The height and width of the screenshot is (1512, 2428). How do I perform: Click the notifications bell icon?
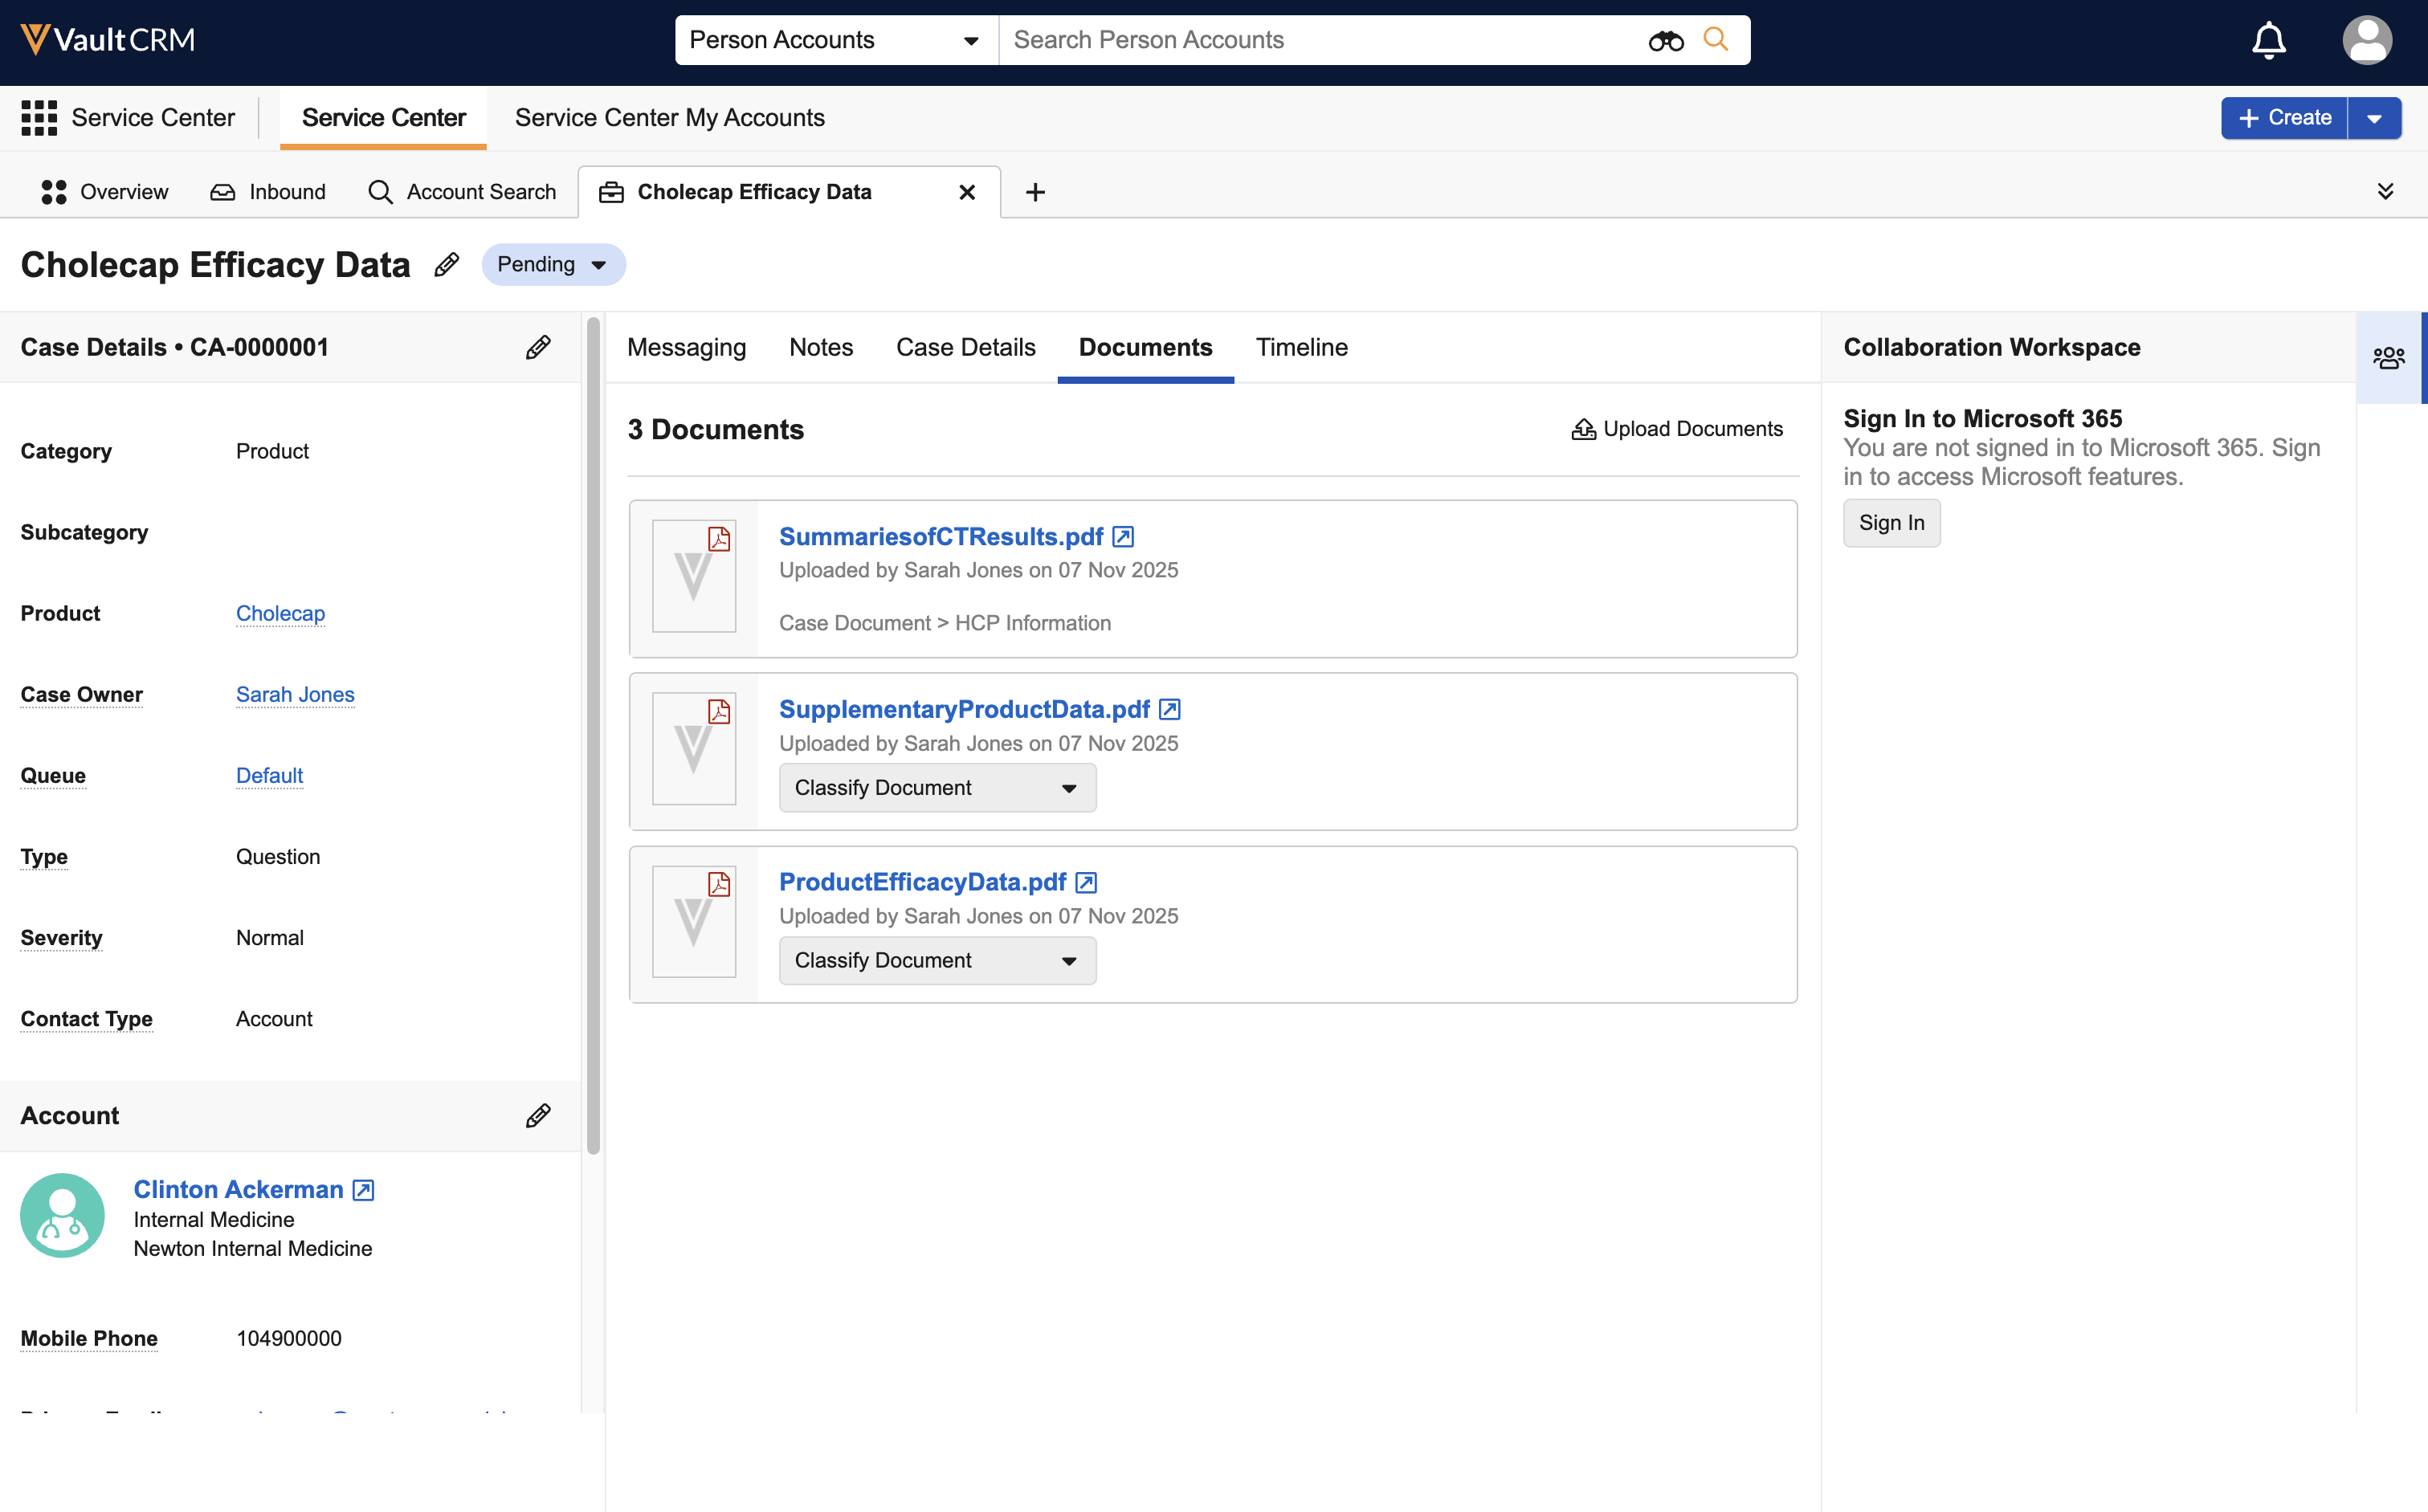pos(2268,41)
